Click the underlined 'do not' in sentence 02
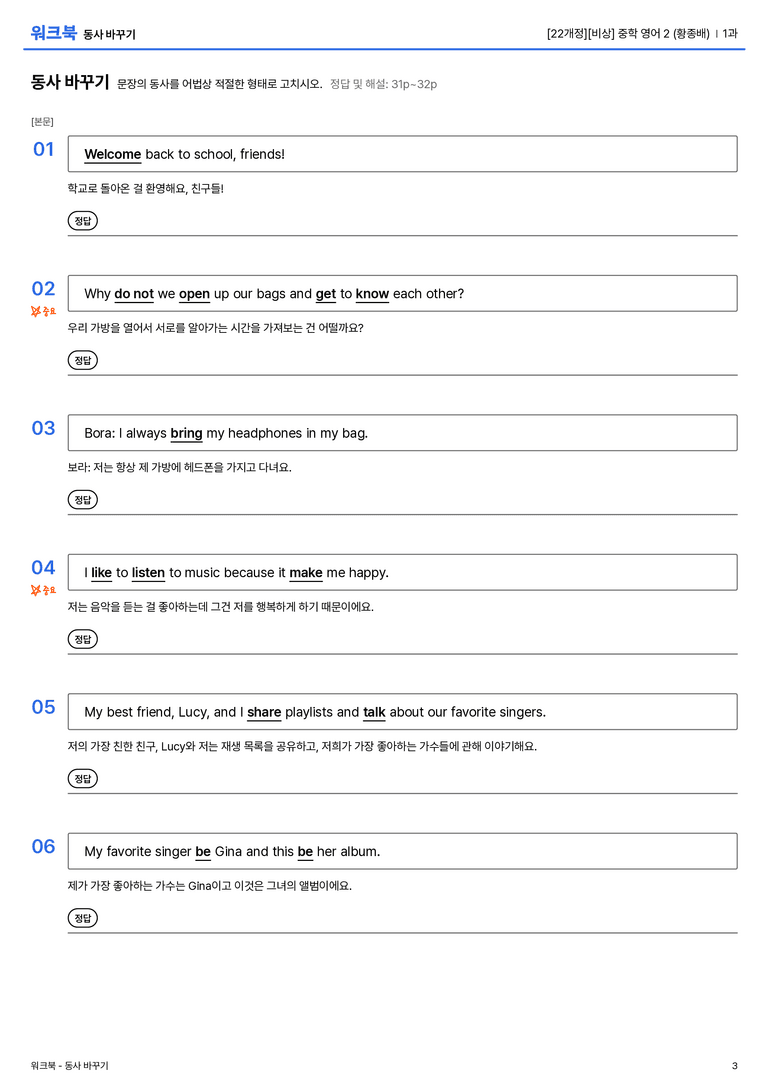The height and width of the screenshot is (1087, 768). [134, 294]
